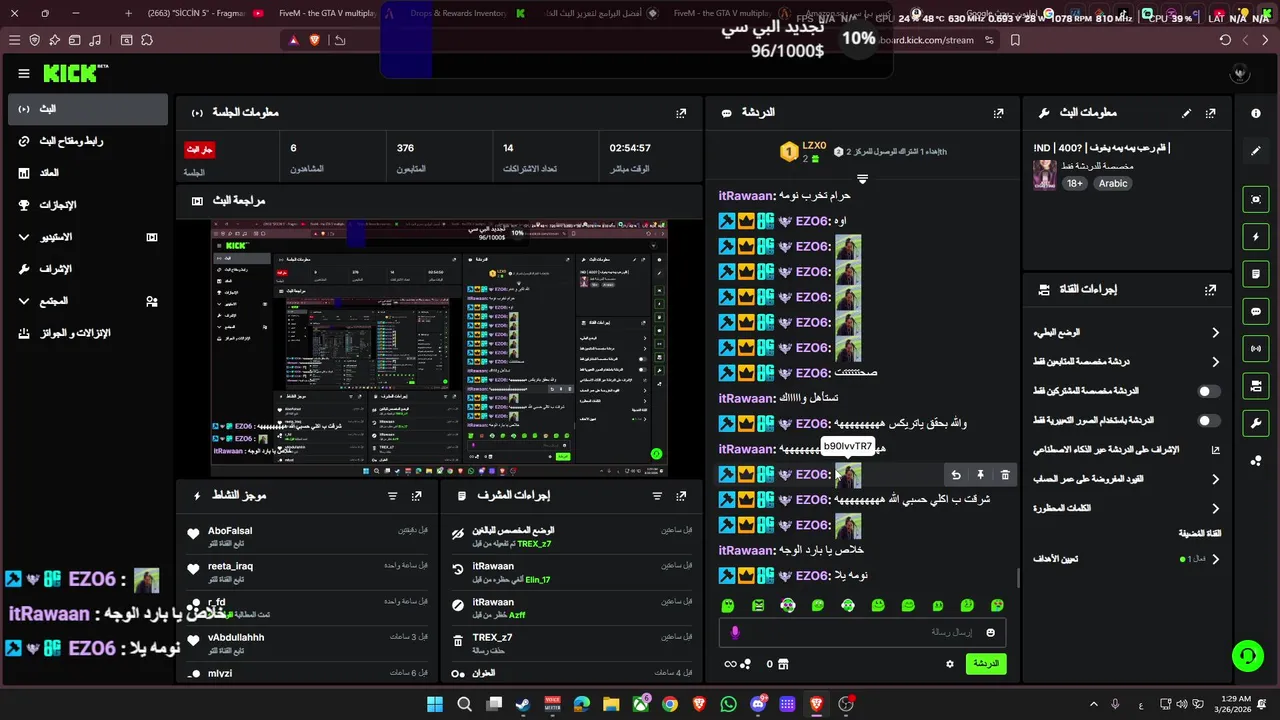Open chat settings gear icon
Image resolution: width=1280 pixels, height=720 pixels.
(x=950, y=663)
